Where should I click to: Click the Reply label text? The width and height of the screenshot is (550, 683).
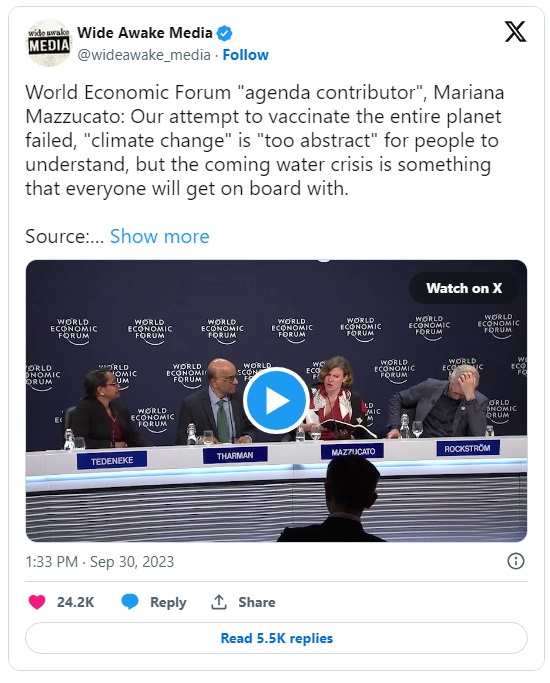pyautogui.click(x=168, y=602)
